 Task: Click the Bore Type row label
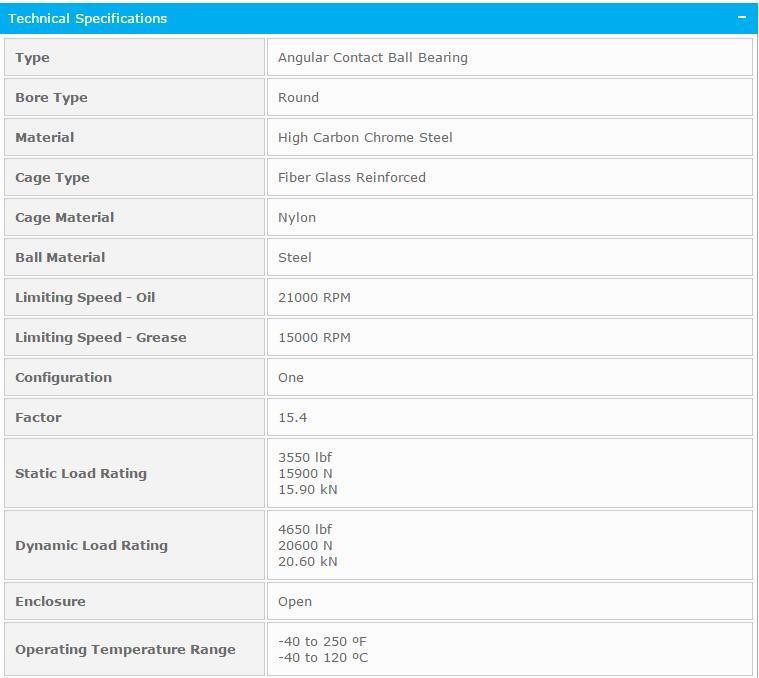pos(51,97)
